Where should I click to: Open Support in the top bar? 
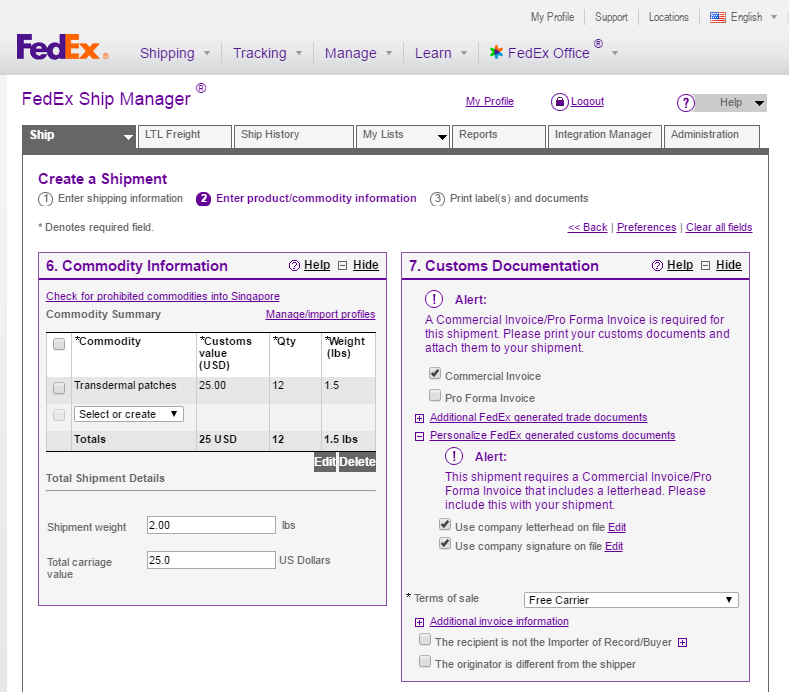(x=611, y=17)
